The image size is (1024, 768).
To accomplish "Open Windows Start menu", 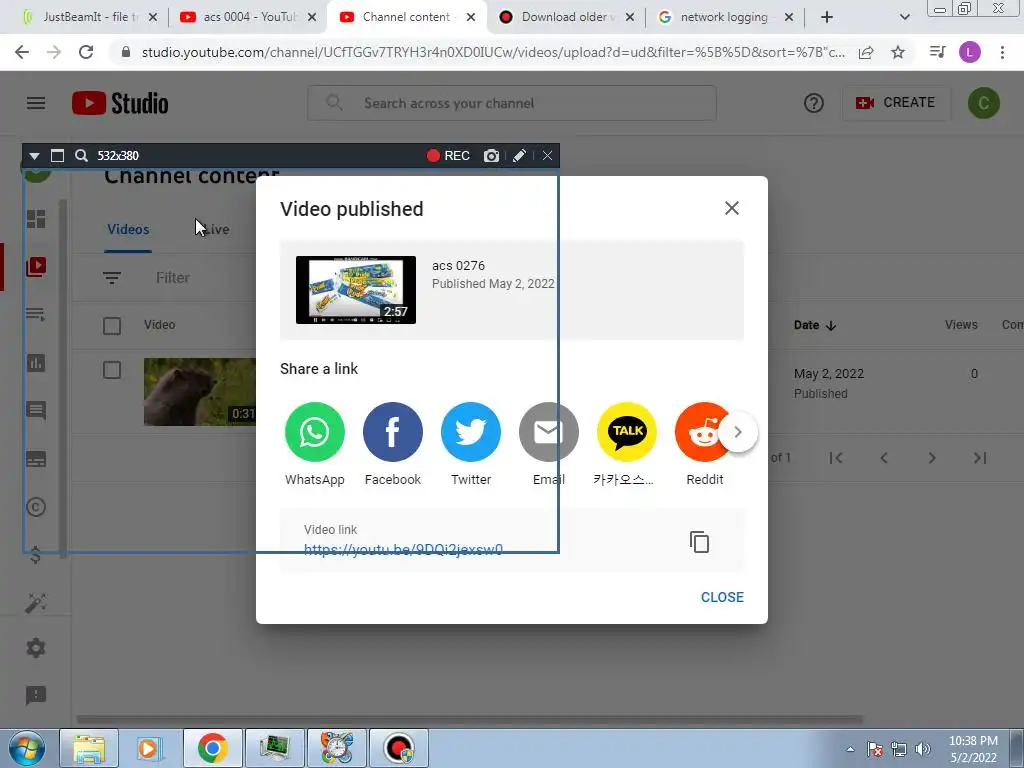I will tap(26, 748).
